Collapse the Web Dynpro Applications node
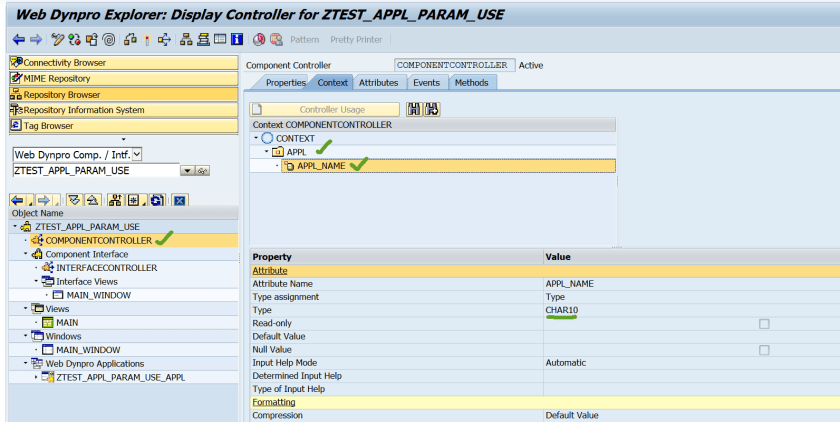 [x=26, y=363]
